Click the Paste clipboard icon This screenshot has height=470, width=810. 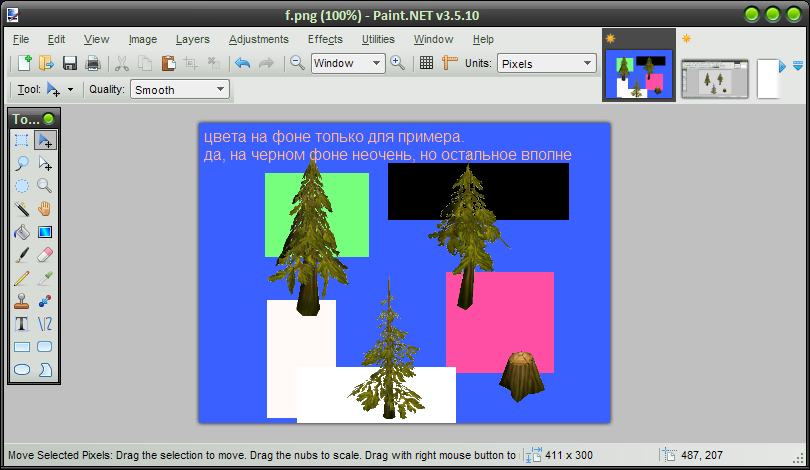click(x=168, y=64)
